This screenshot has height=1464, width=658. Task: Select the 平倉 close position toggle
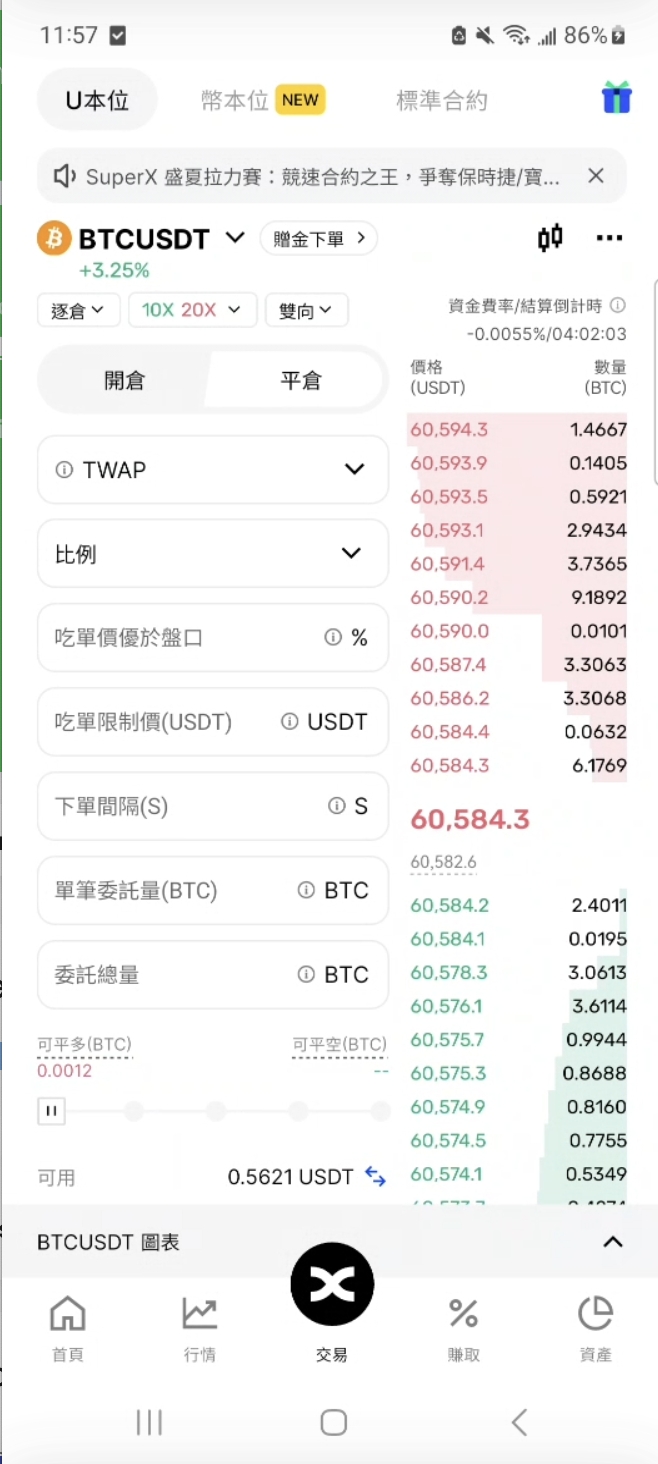click(x=300, y=381)
